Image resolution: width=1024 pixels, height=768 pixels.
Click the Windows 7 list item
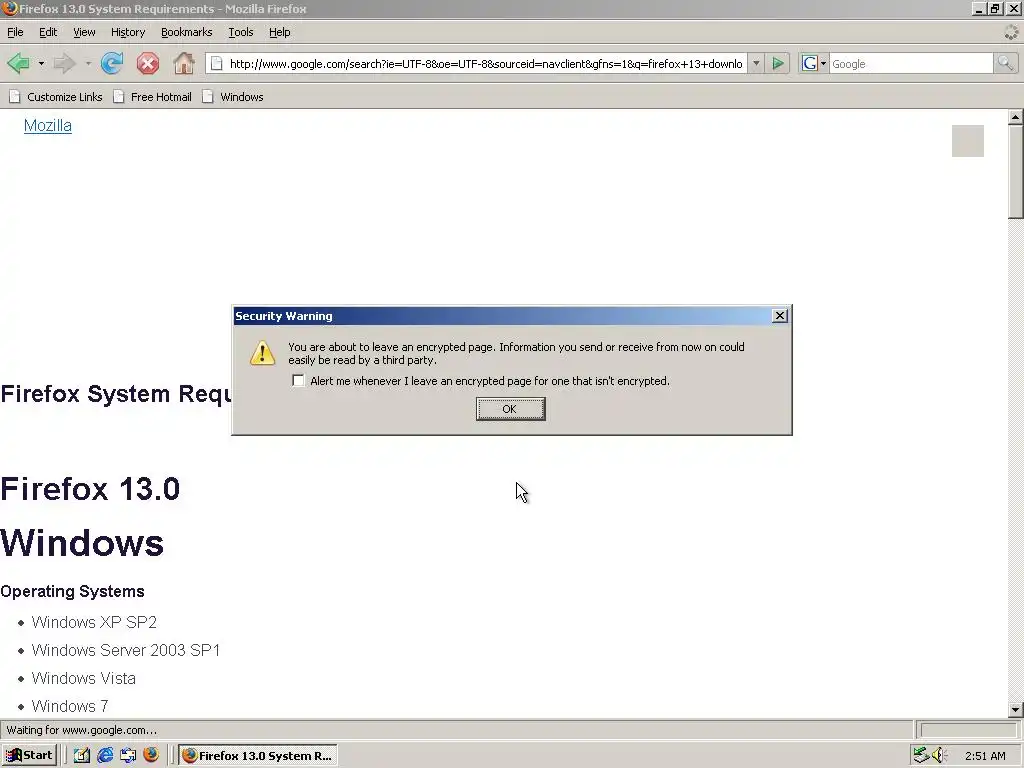(70, 706)
